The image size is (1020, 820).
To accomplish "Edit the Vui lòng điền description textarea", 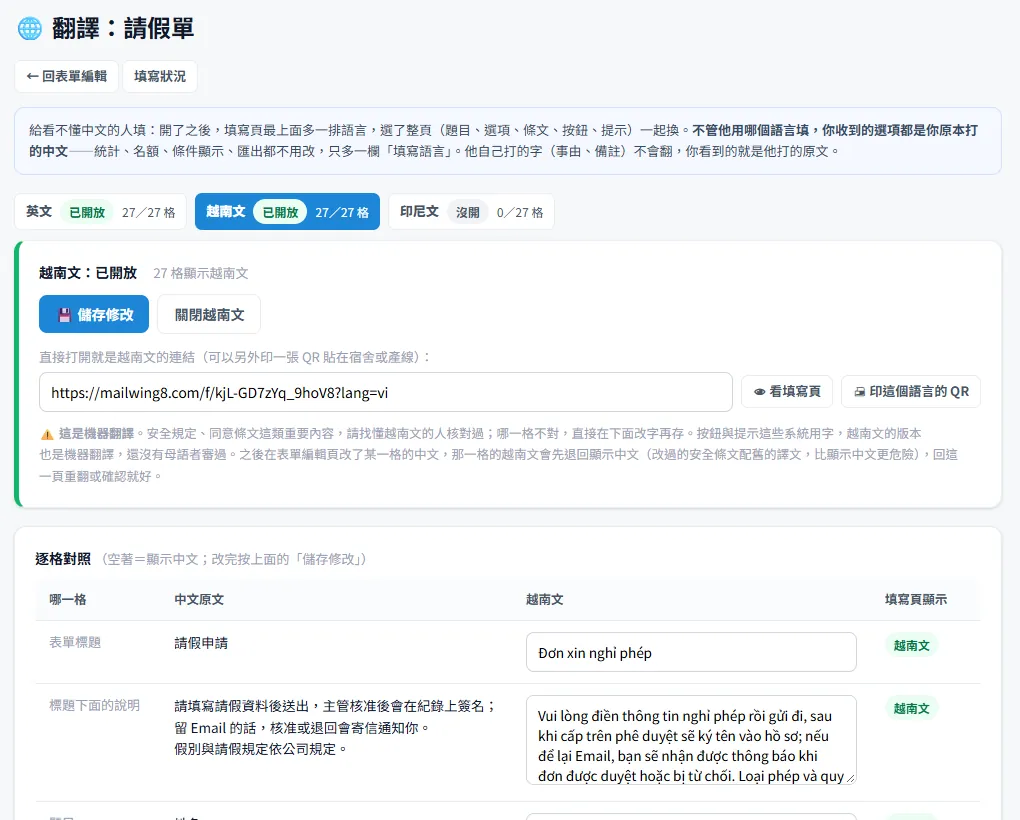I will point(691,740).
